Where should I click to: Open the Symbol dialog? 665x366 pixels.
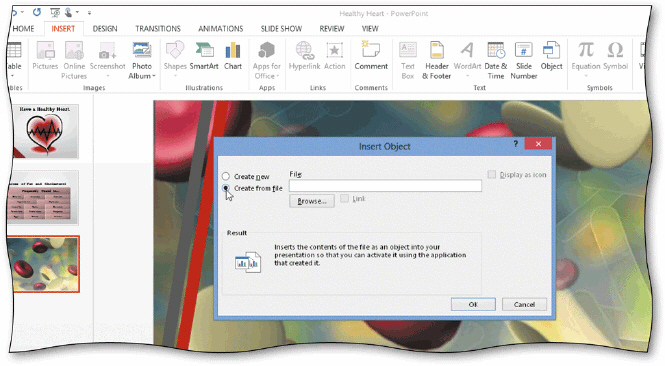(x=615, y=56)
